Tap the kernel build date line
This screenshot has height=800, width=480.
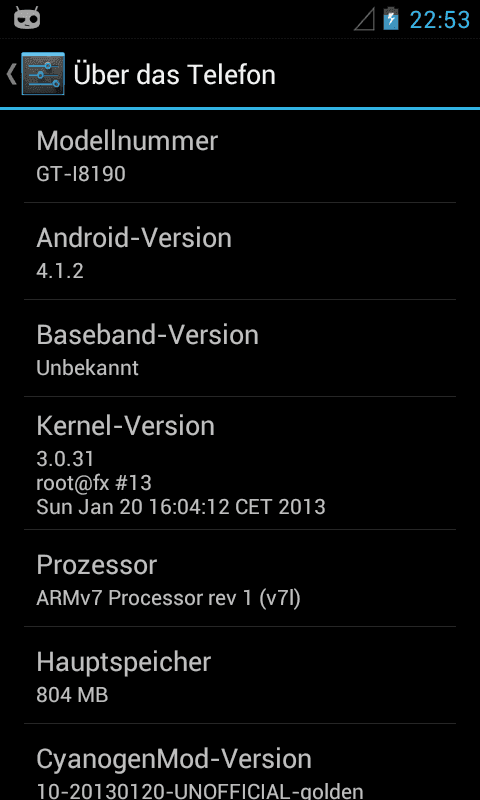(x=181, y=507)
